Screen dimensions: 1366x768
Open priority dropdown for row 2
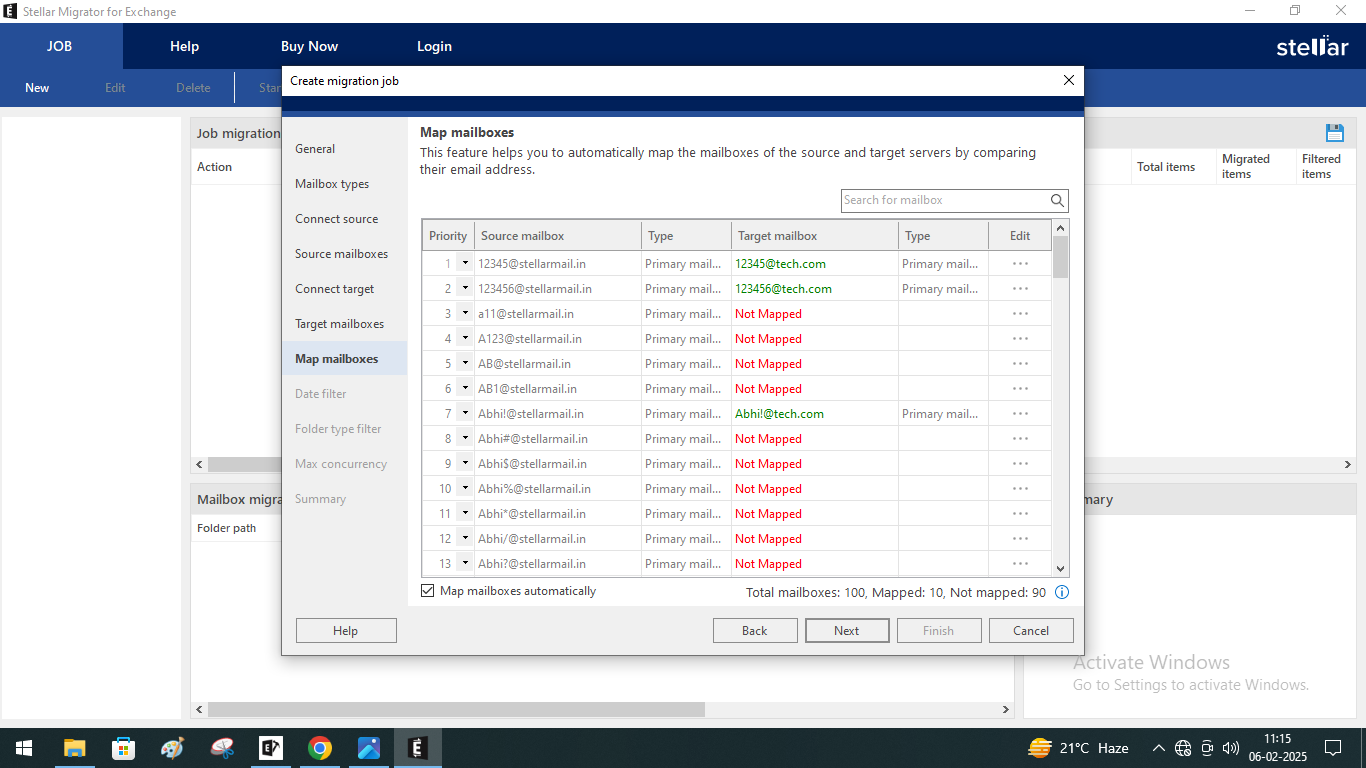click(x=465, y=289)
